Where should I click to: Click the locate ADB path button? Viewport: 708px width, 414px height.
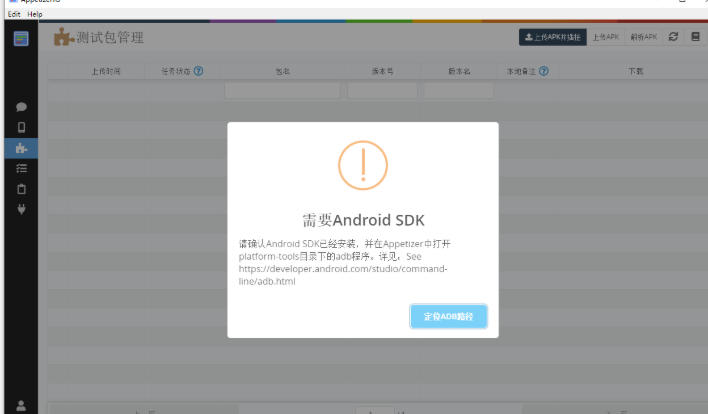[448, 316]
